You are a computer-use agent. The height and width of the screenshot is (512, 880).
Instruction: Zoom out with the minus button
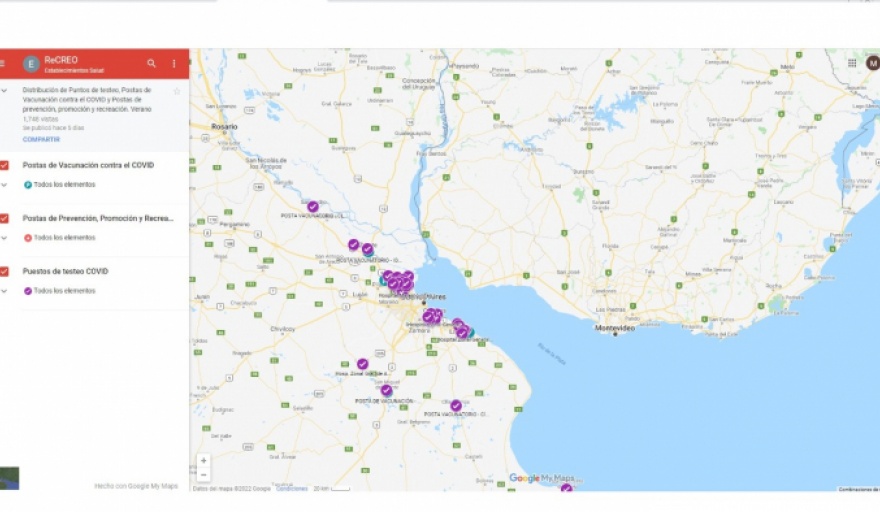(x=204, y=475)
